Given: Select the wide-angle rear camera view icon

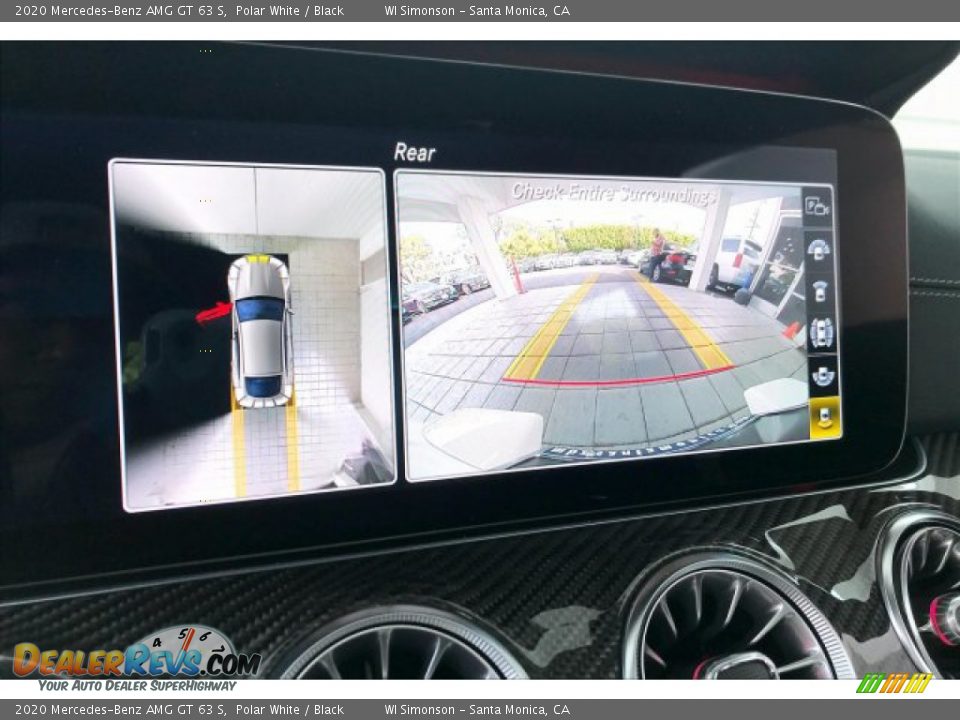Looking at the screenshot, I should pyautogui.click(x=823, y=375).
